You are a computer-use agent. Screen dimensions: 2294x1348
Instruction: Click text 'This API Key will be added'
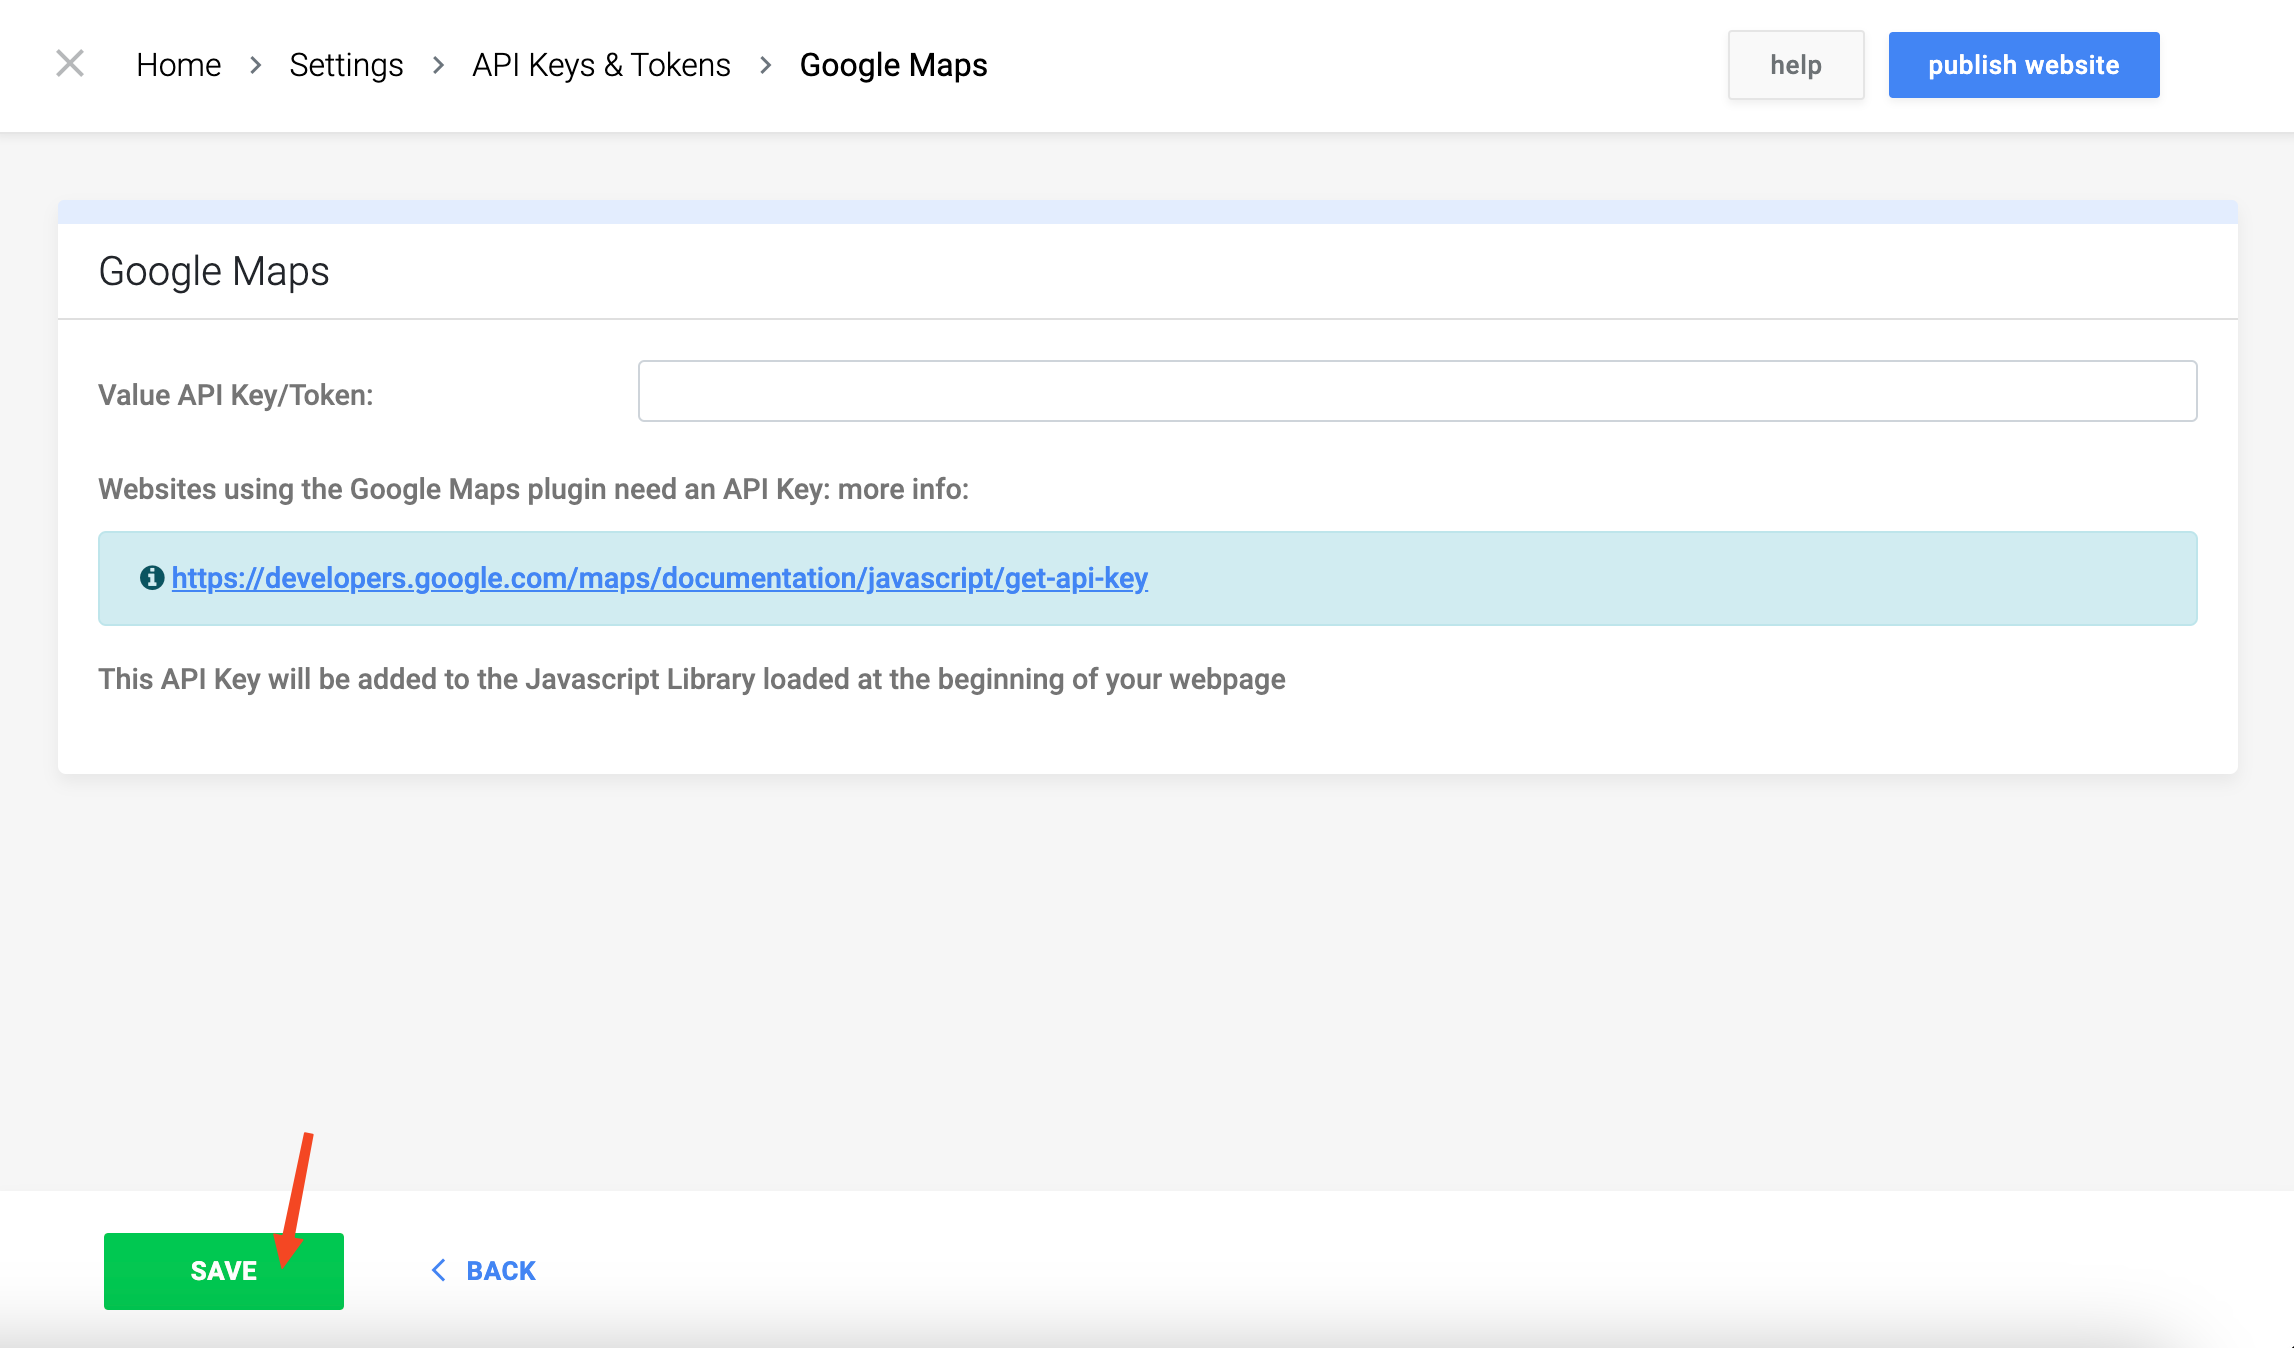(x=267, y=679)
